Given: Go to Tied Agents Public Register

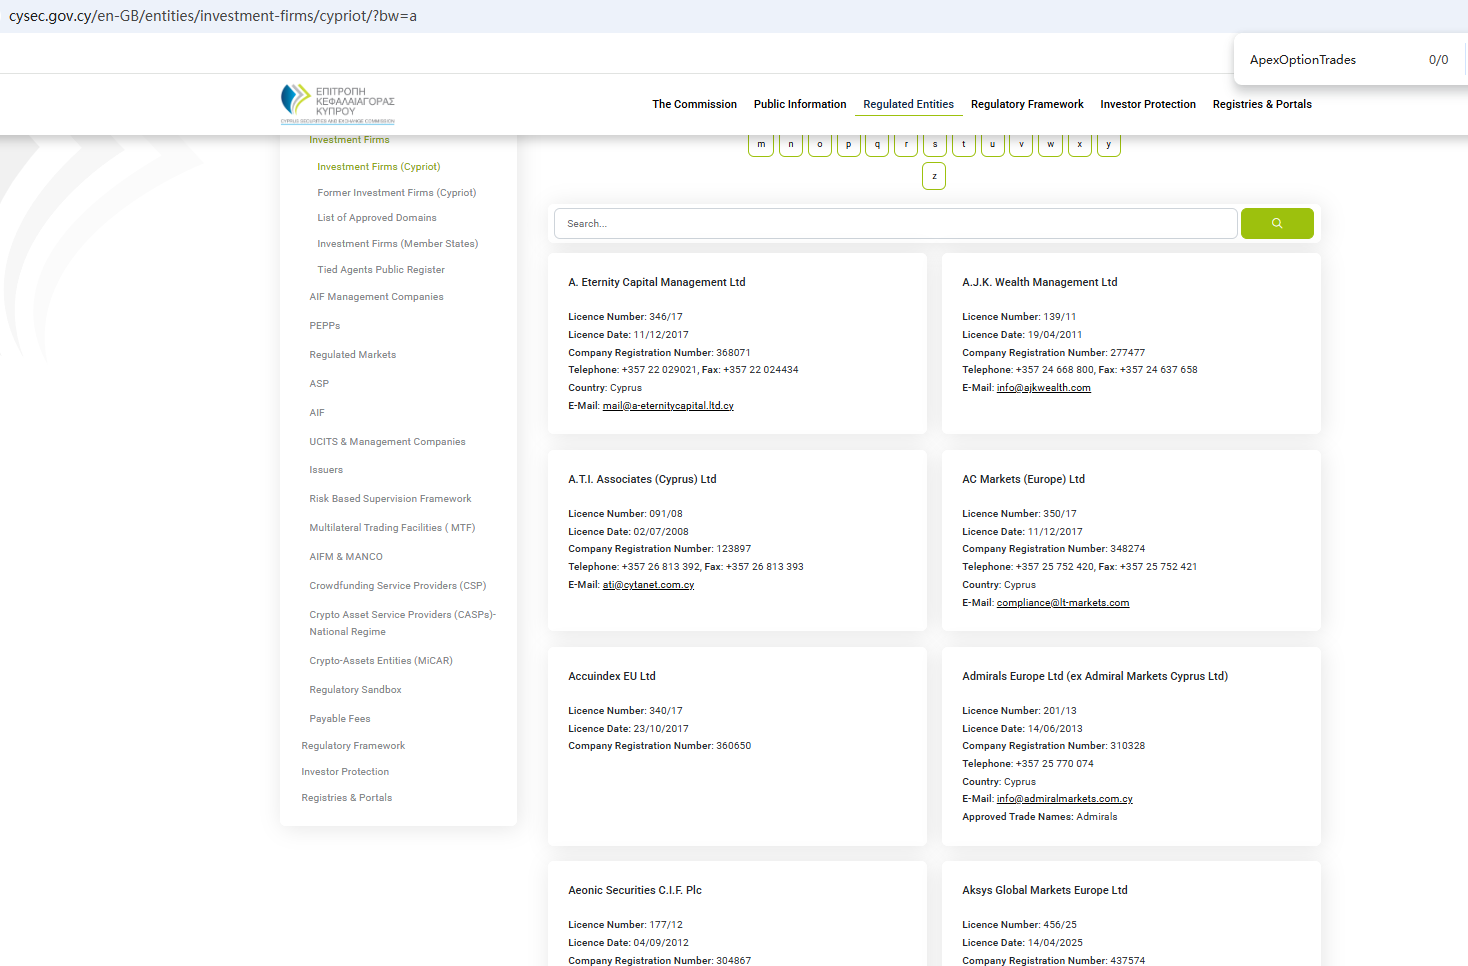Looking at the screenshot, I should click(x=381, y=270).
